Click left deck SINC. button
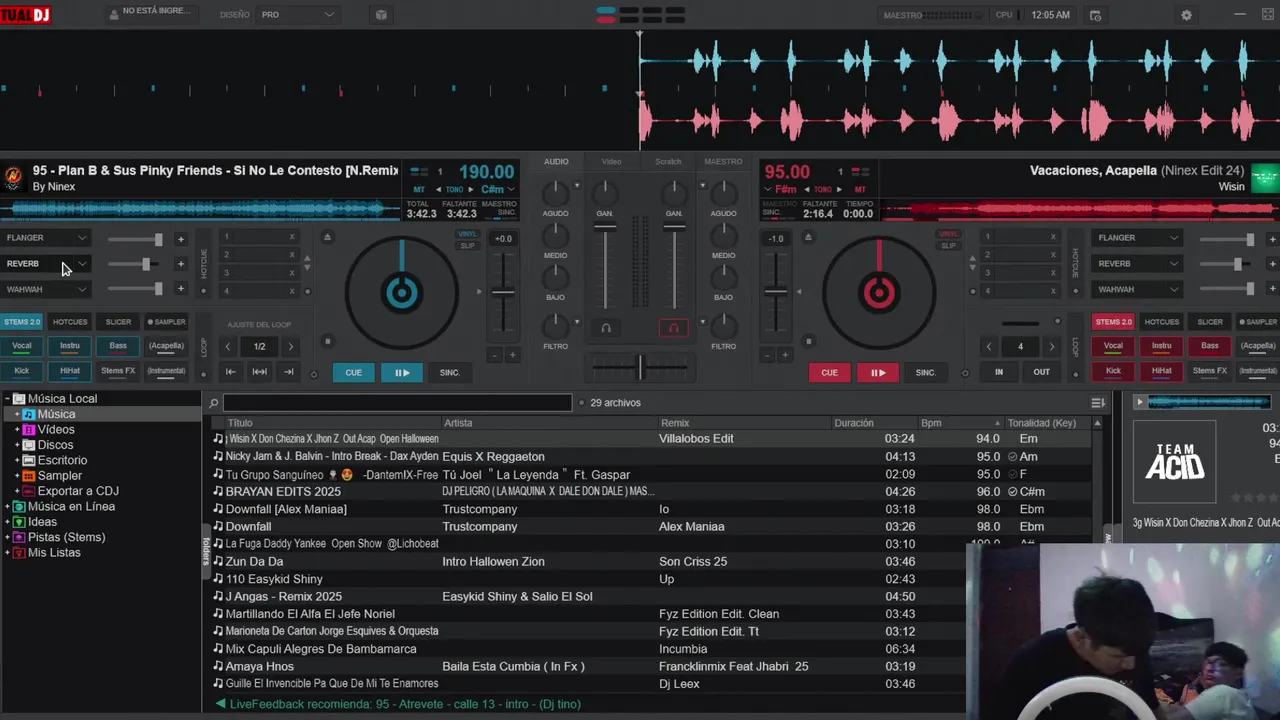The image size is (1280, 720). 450,372
